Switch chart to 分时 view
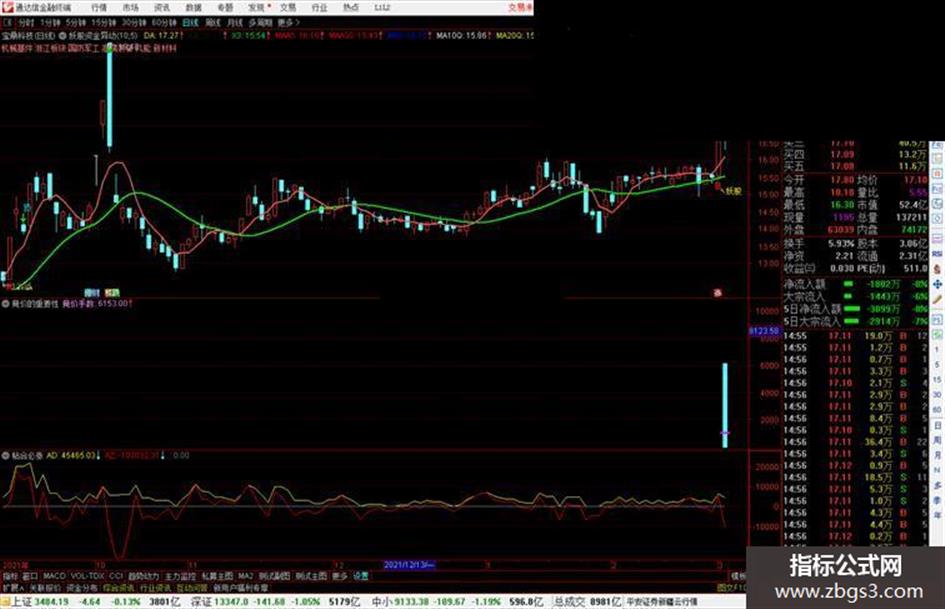 pos(25,22)
